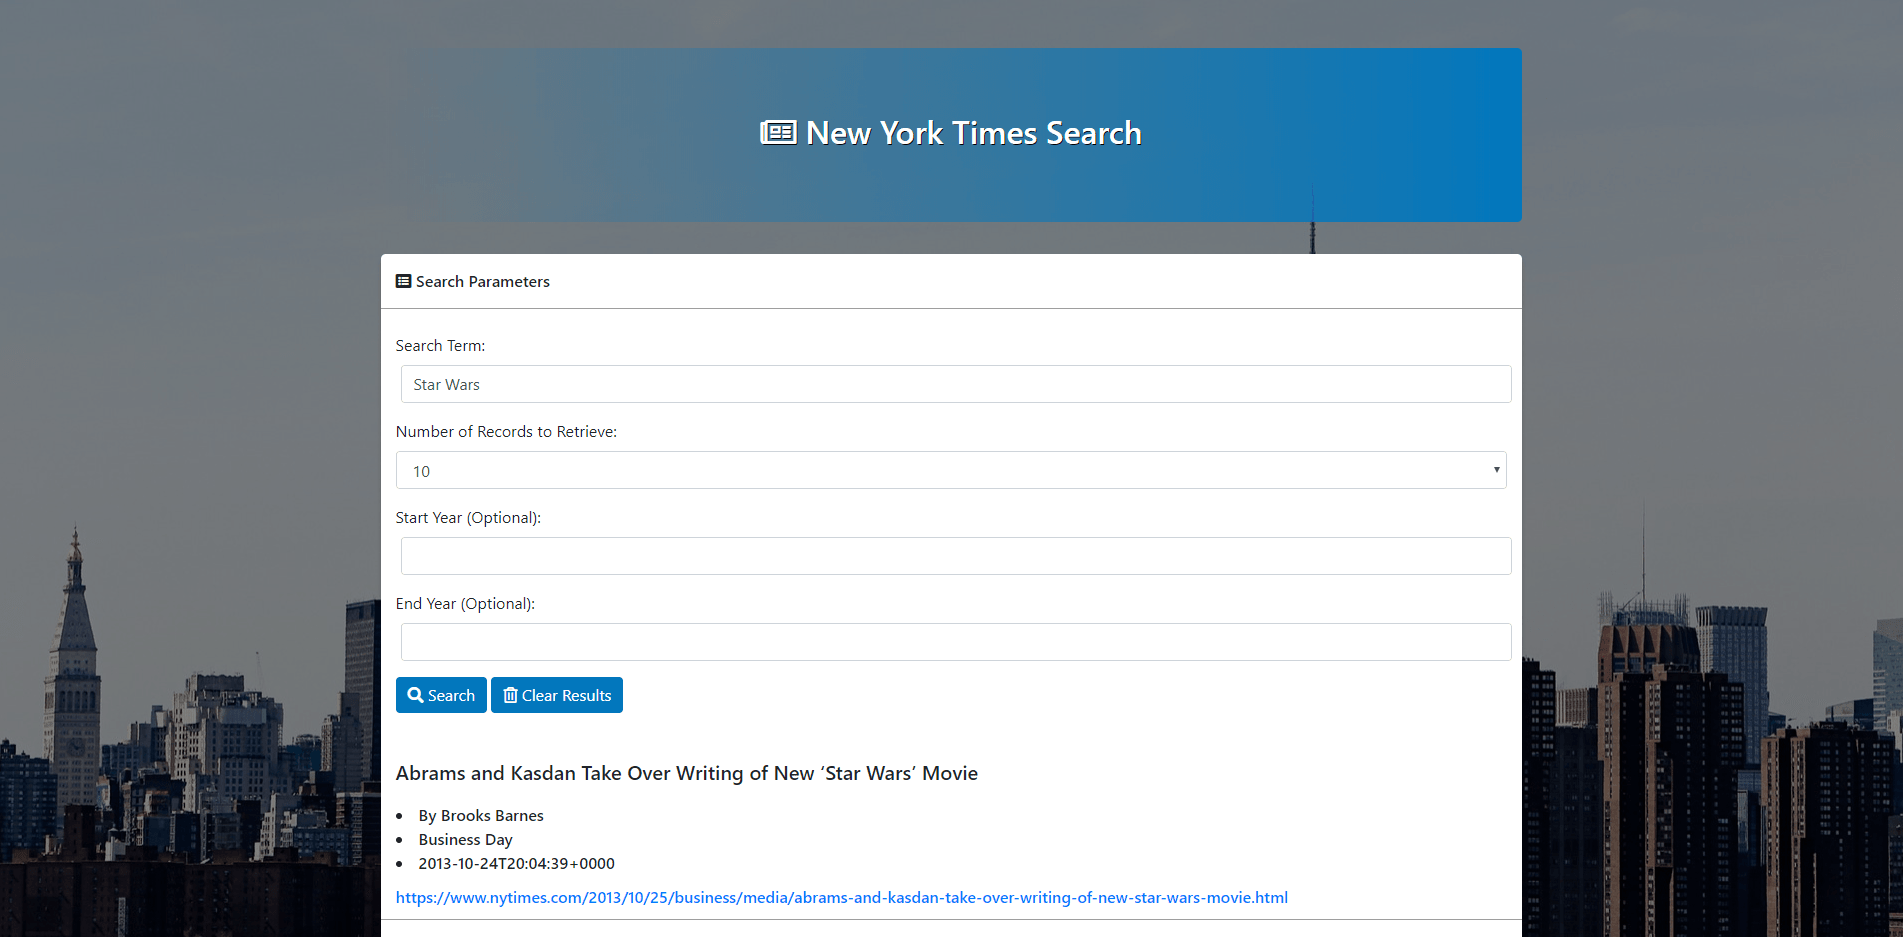Click the Business Day section label

click(465, 839)
